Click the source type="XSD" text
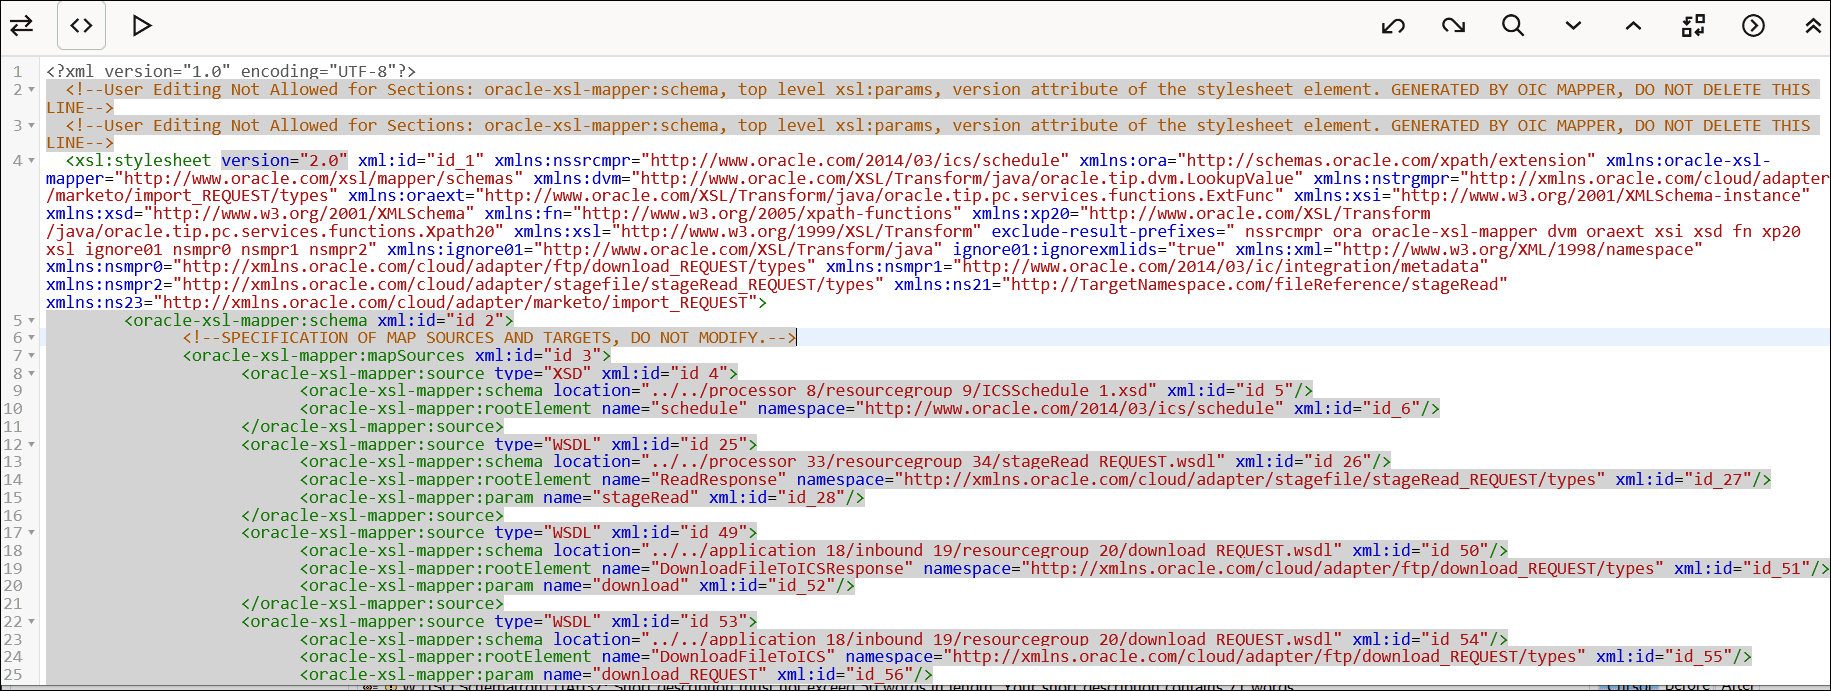1831x691 pixels. pos(543,374)
